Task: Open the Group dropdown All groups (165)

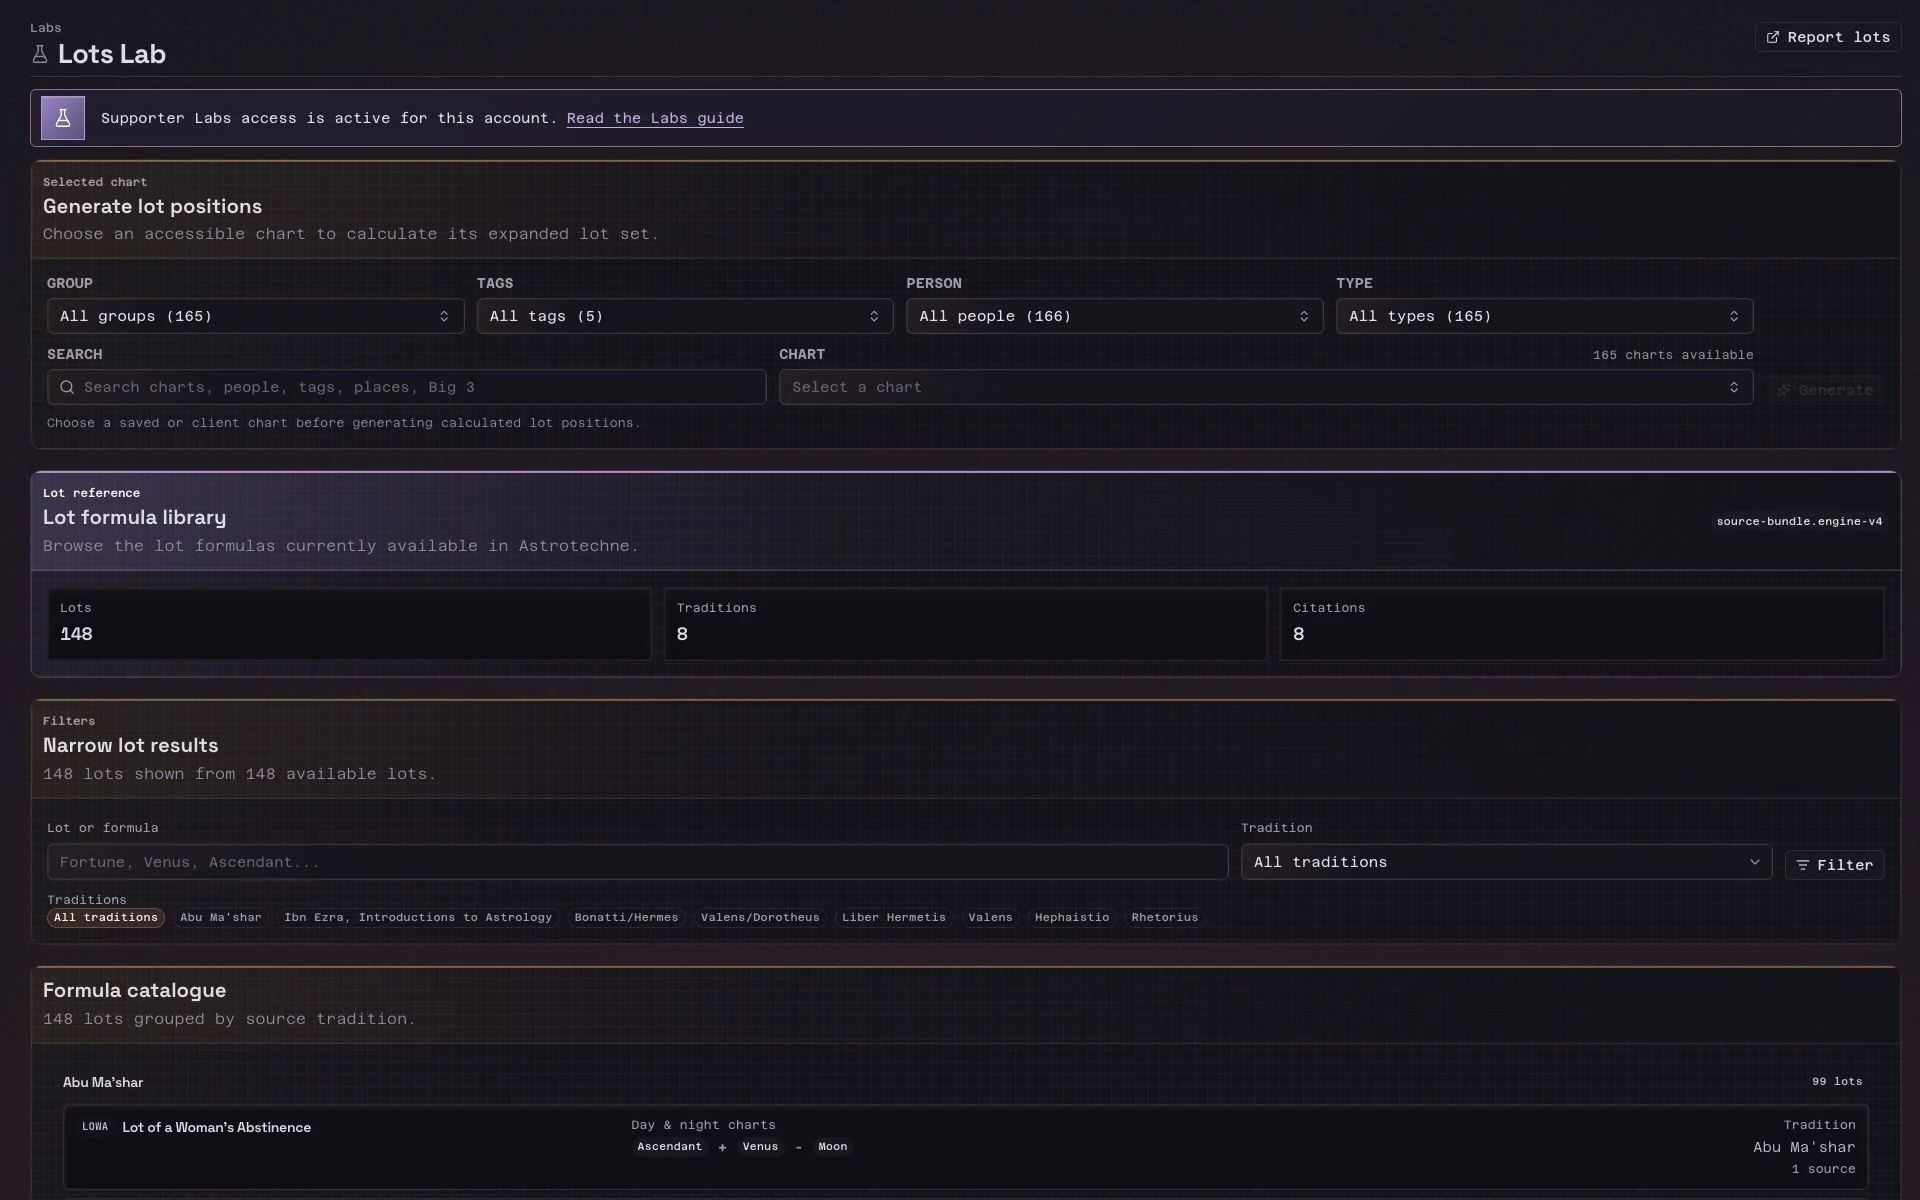Action: 255,316
